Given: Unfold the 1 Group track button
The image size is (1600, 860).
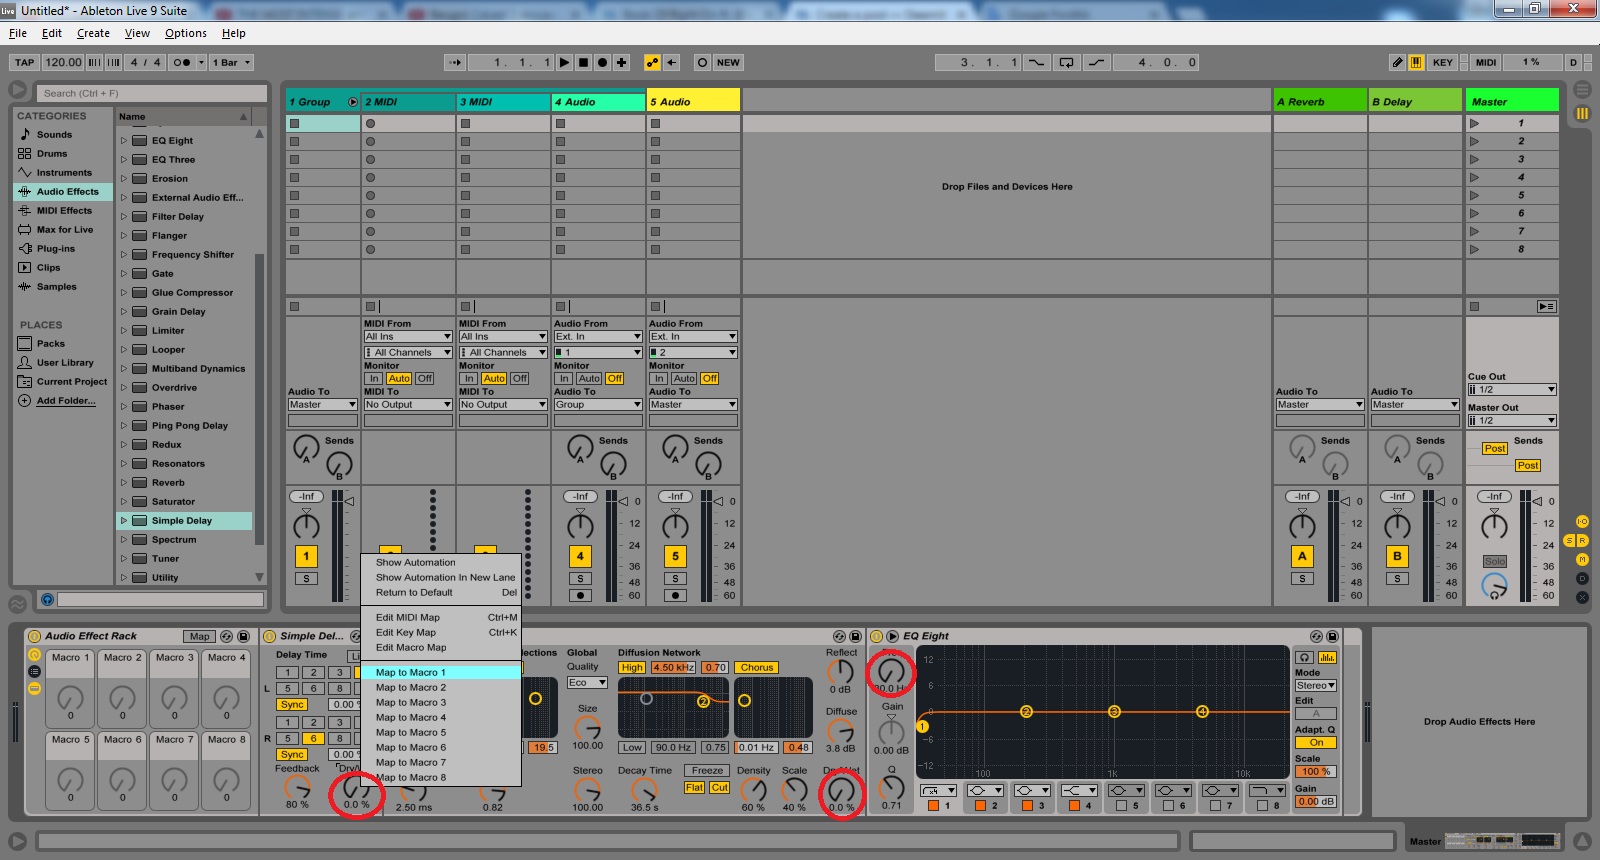Looking at the screenshot, I should [x=353, y=102].
